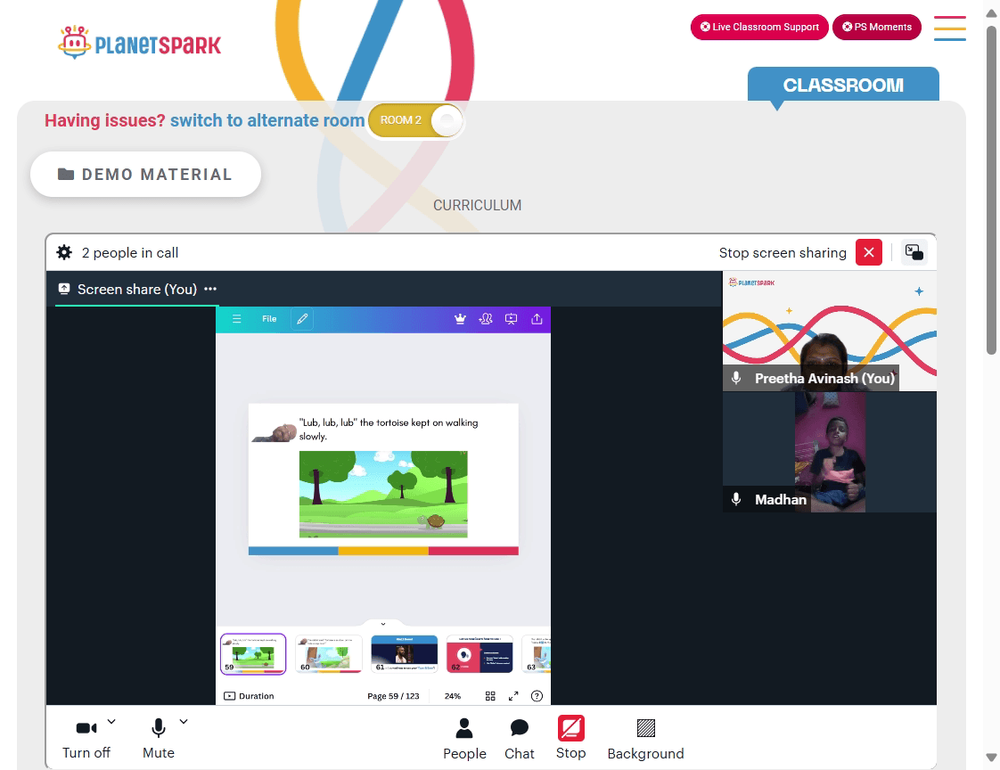The height and width of the screenshot is (770, 1000).
Task: Click the CURRICULUM label
Action: pyautogui.click(x=477, y=205)
